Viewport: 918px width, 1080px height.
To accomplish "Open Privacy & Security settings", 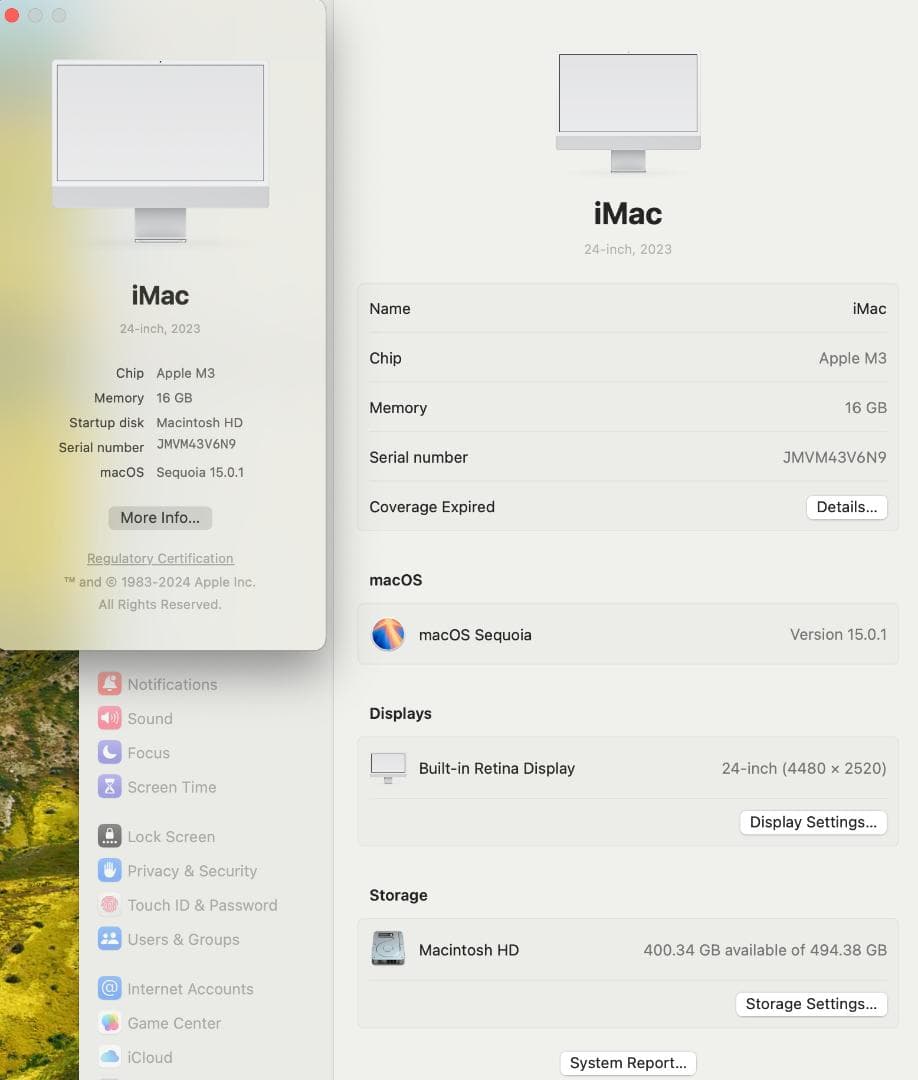I will (x=110, y=871).
